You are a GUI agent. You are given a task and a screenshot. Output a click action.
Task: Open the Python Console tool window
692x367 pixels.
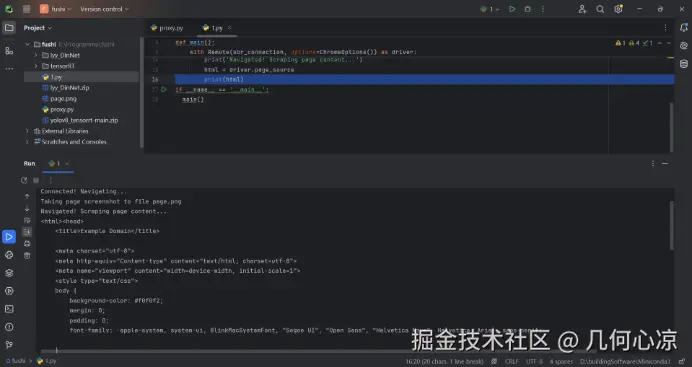click(9, 255)
